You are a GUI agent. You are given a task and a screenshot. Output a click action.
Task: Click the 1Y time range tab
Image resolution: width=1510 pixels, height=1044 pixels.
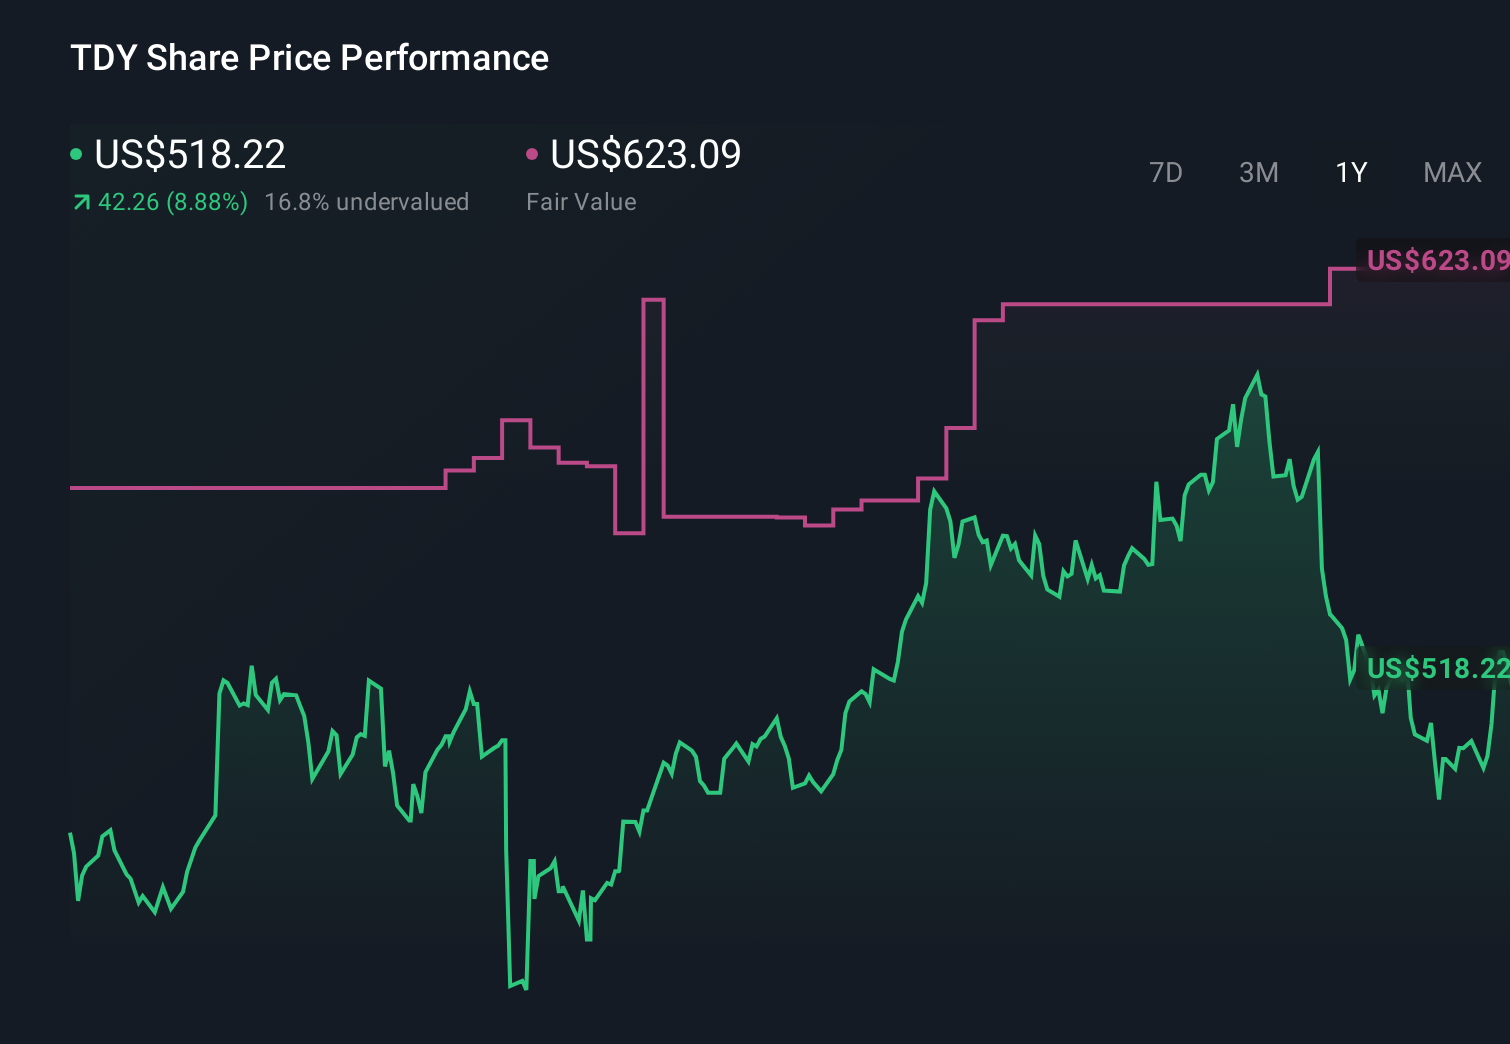[1350, 172]
